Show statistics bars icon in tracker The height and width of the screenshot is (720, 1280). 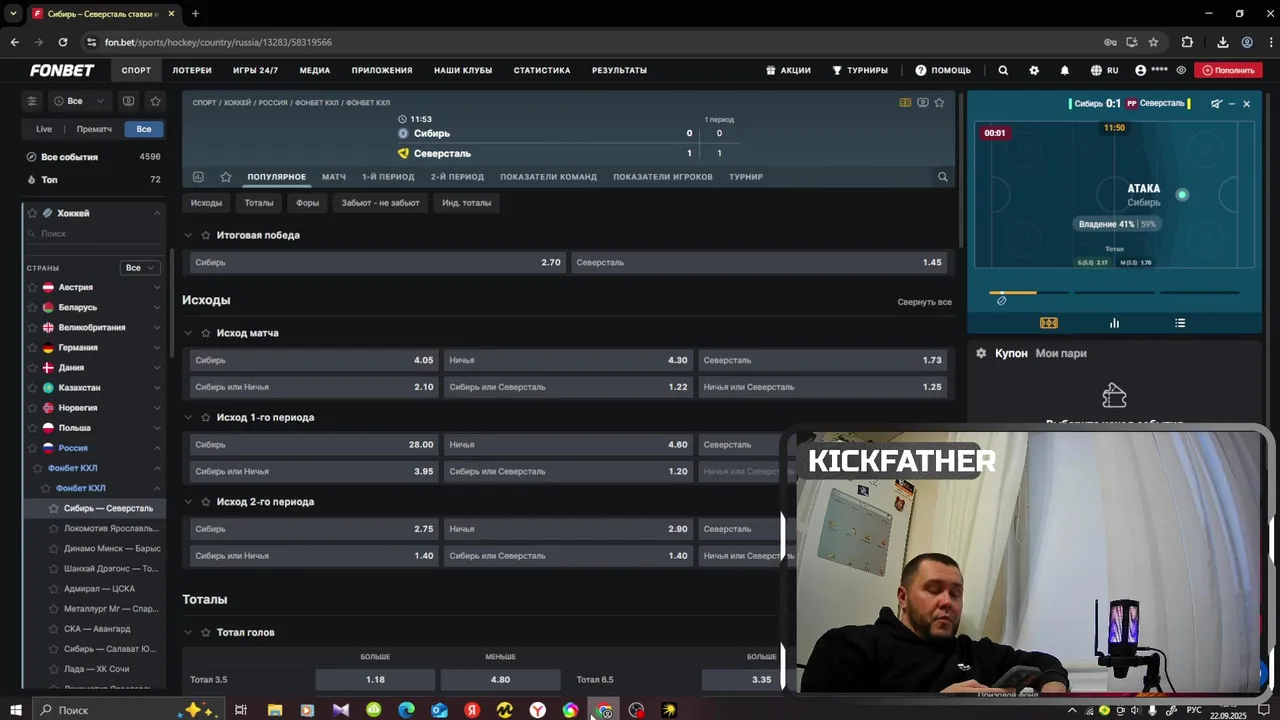pyautogui.click(x=1114, y=323)
